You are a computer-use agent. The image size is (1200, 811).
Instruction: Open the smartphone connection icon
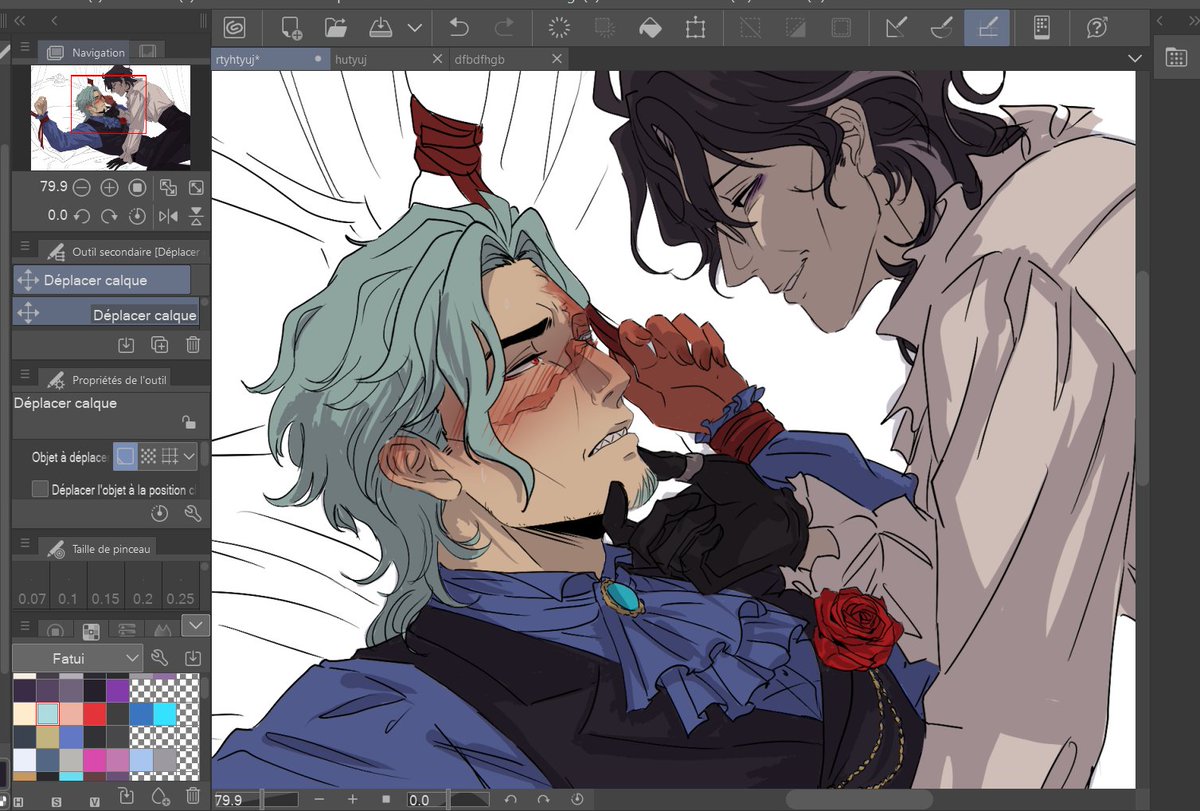tap(1041, 27)
